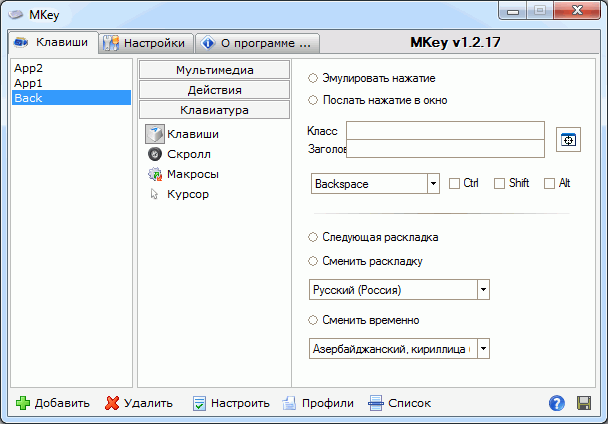
Task: Open the Азербайджанский, кириллица dropdown
Action: click(x=483, y=348)
